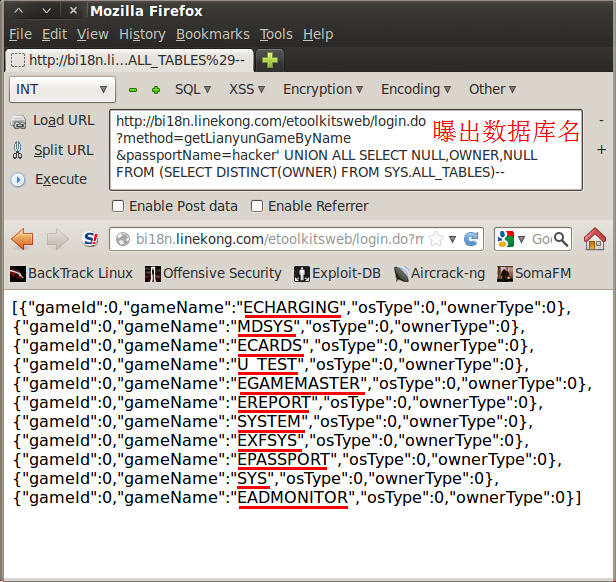
Task: Bookmark page with the star icon
Action: 436,239
